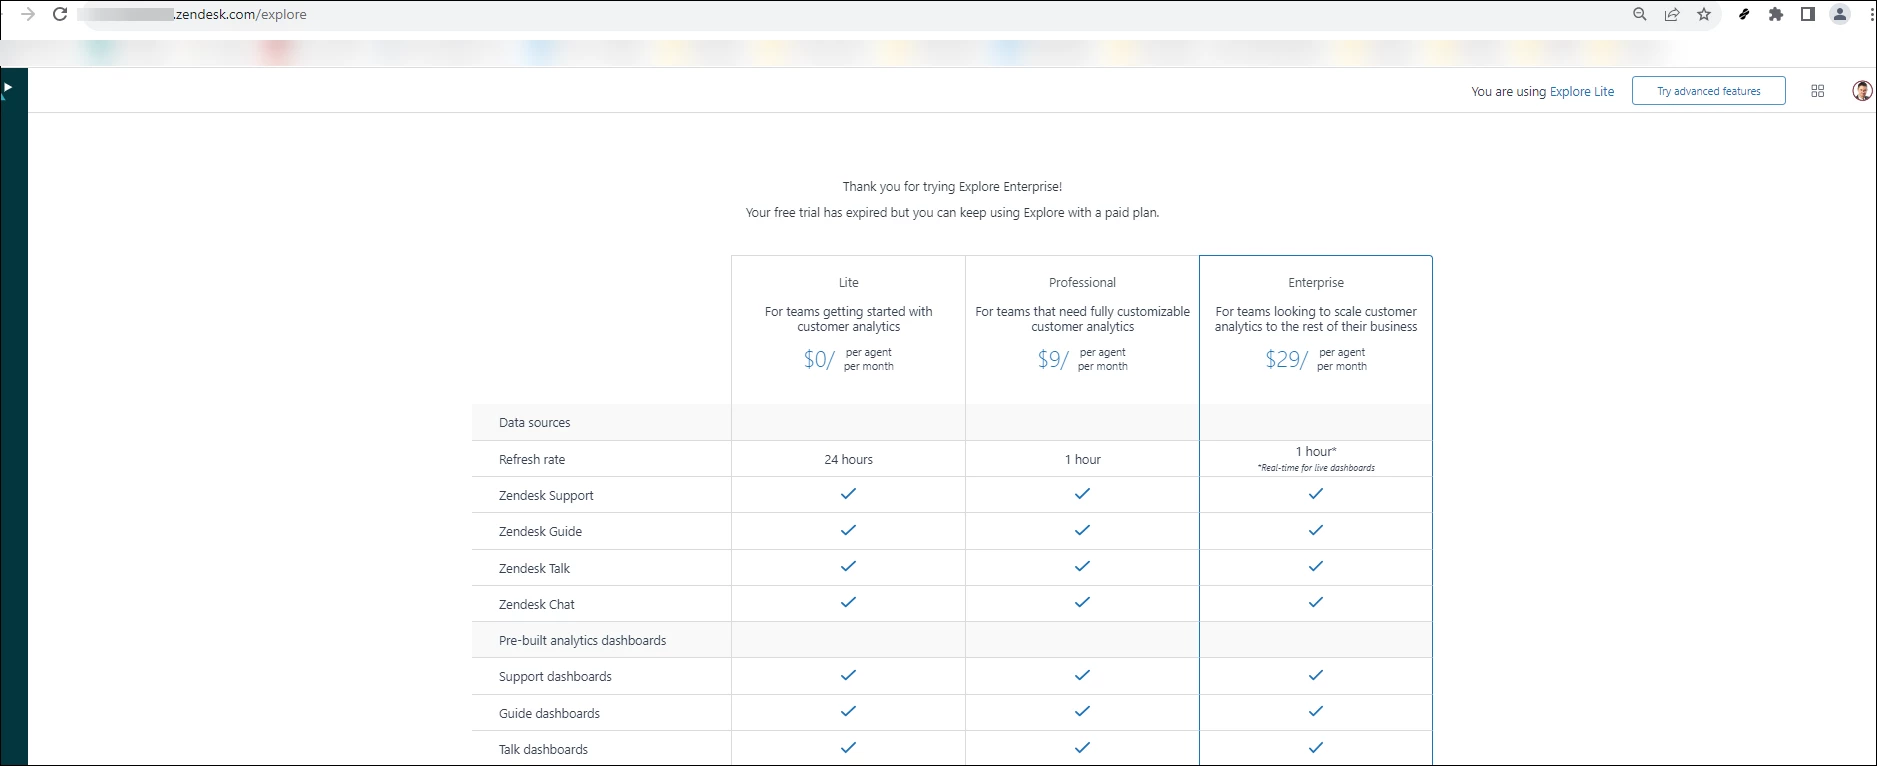This screenshot has width=1877, height=766.
Task: Click the zoom magnifier icon in address bar
Action: point(1640,15)
